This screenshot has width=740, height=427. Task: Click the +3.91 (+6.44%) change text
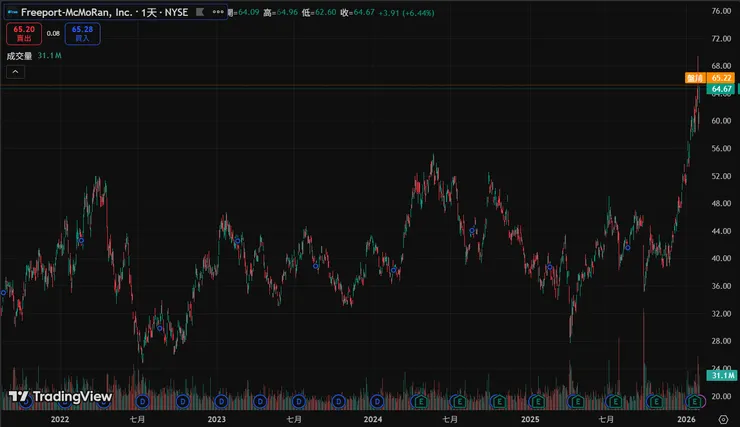tap(406, 13)
